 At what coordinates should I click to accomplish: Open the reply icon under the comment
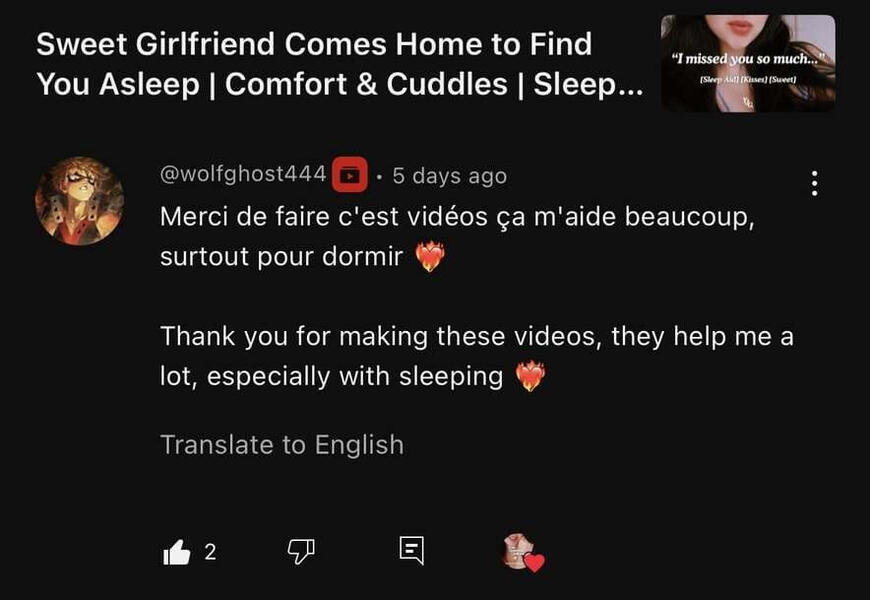point(412,551)
